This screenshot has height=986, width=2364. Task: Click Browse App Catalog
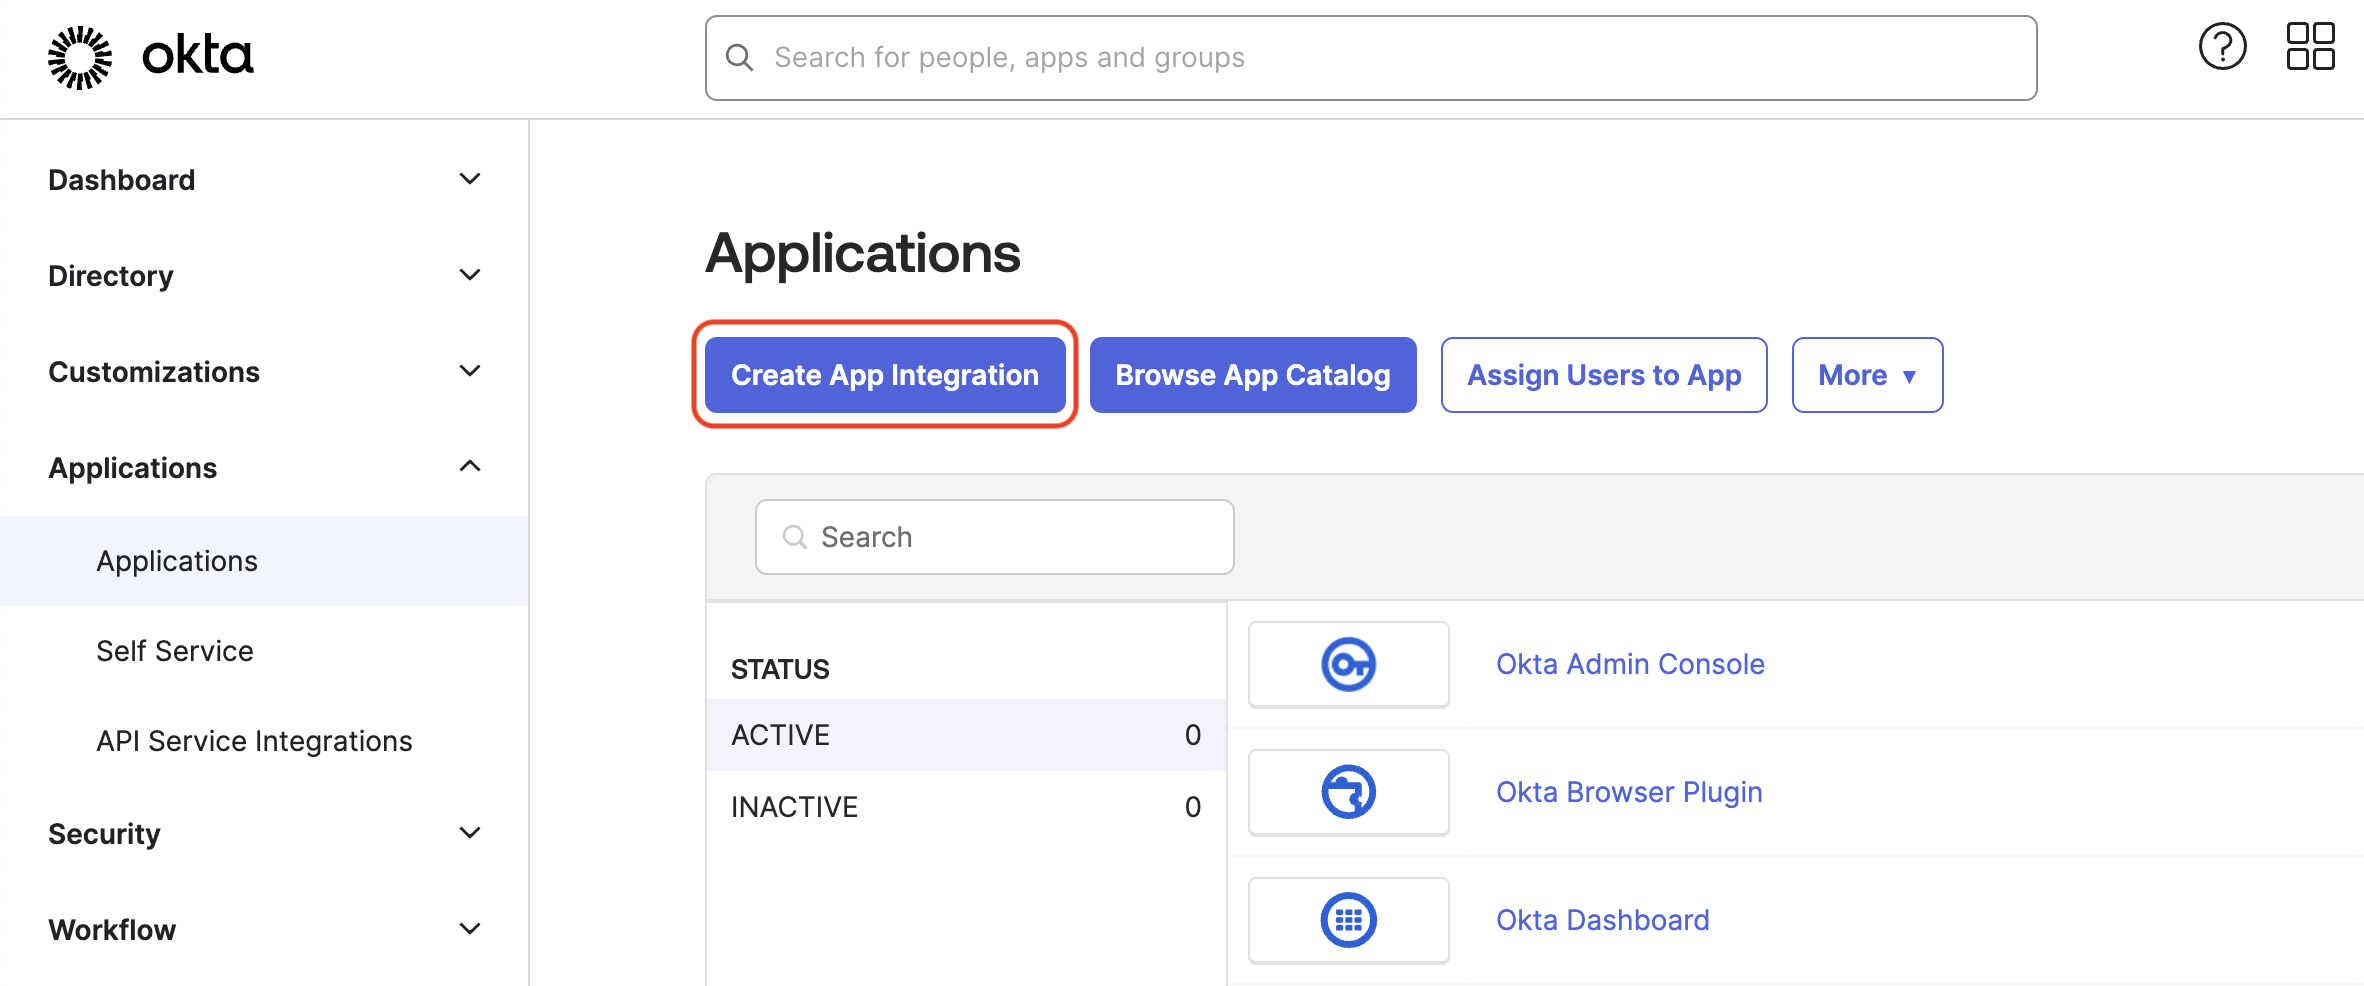[x=1252, y=375]
